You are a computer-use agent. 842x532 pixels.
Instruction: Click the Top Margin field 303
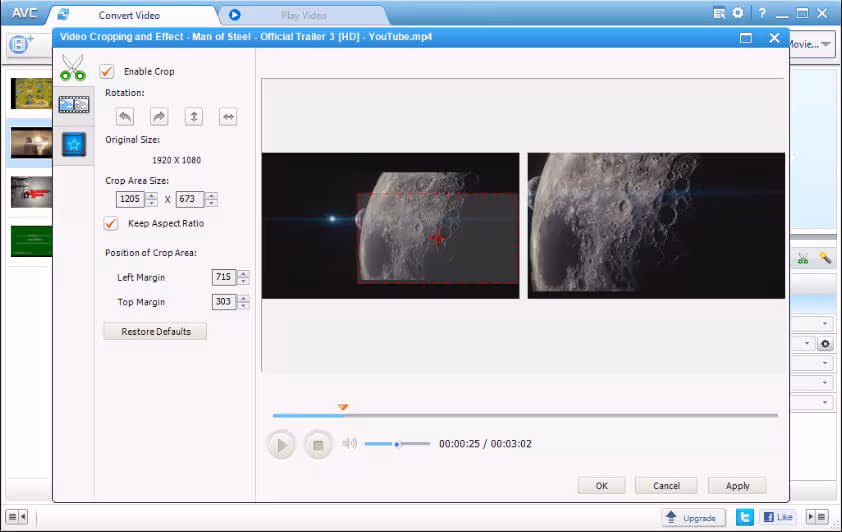[x=224, y=302]
